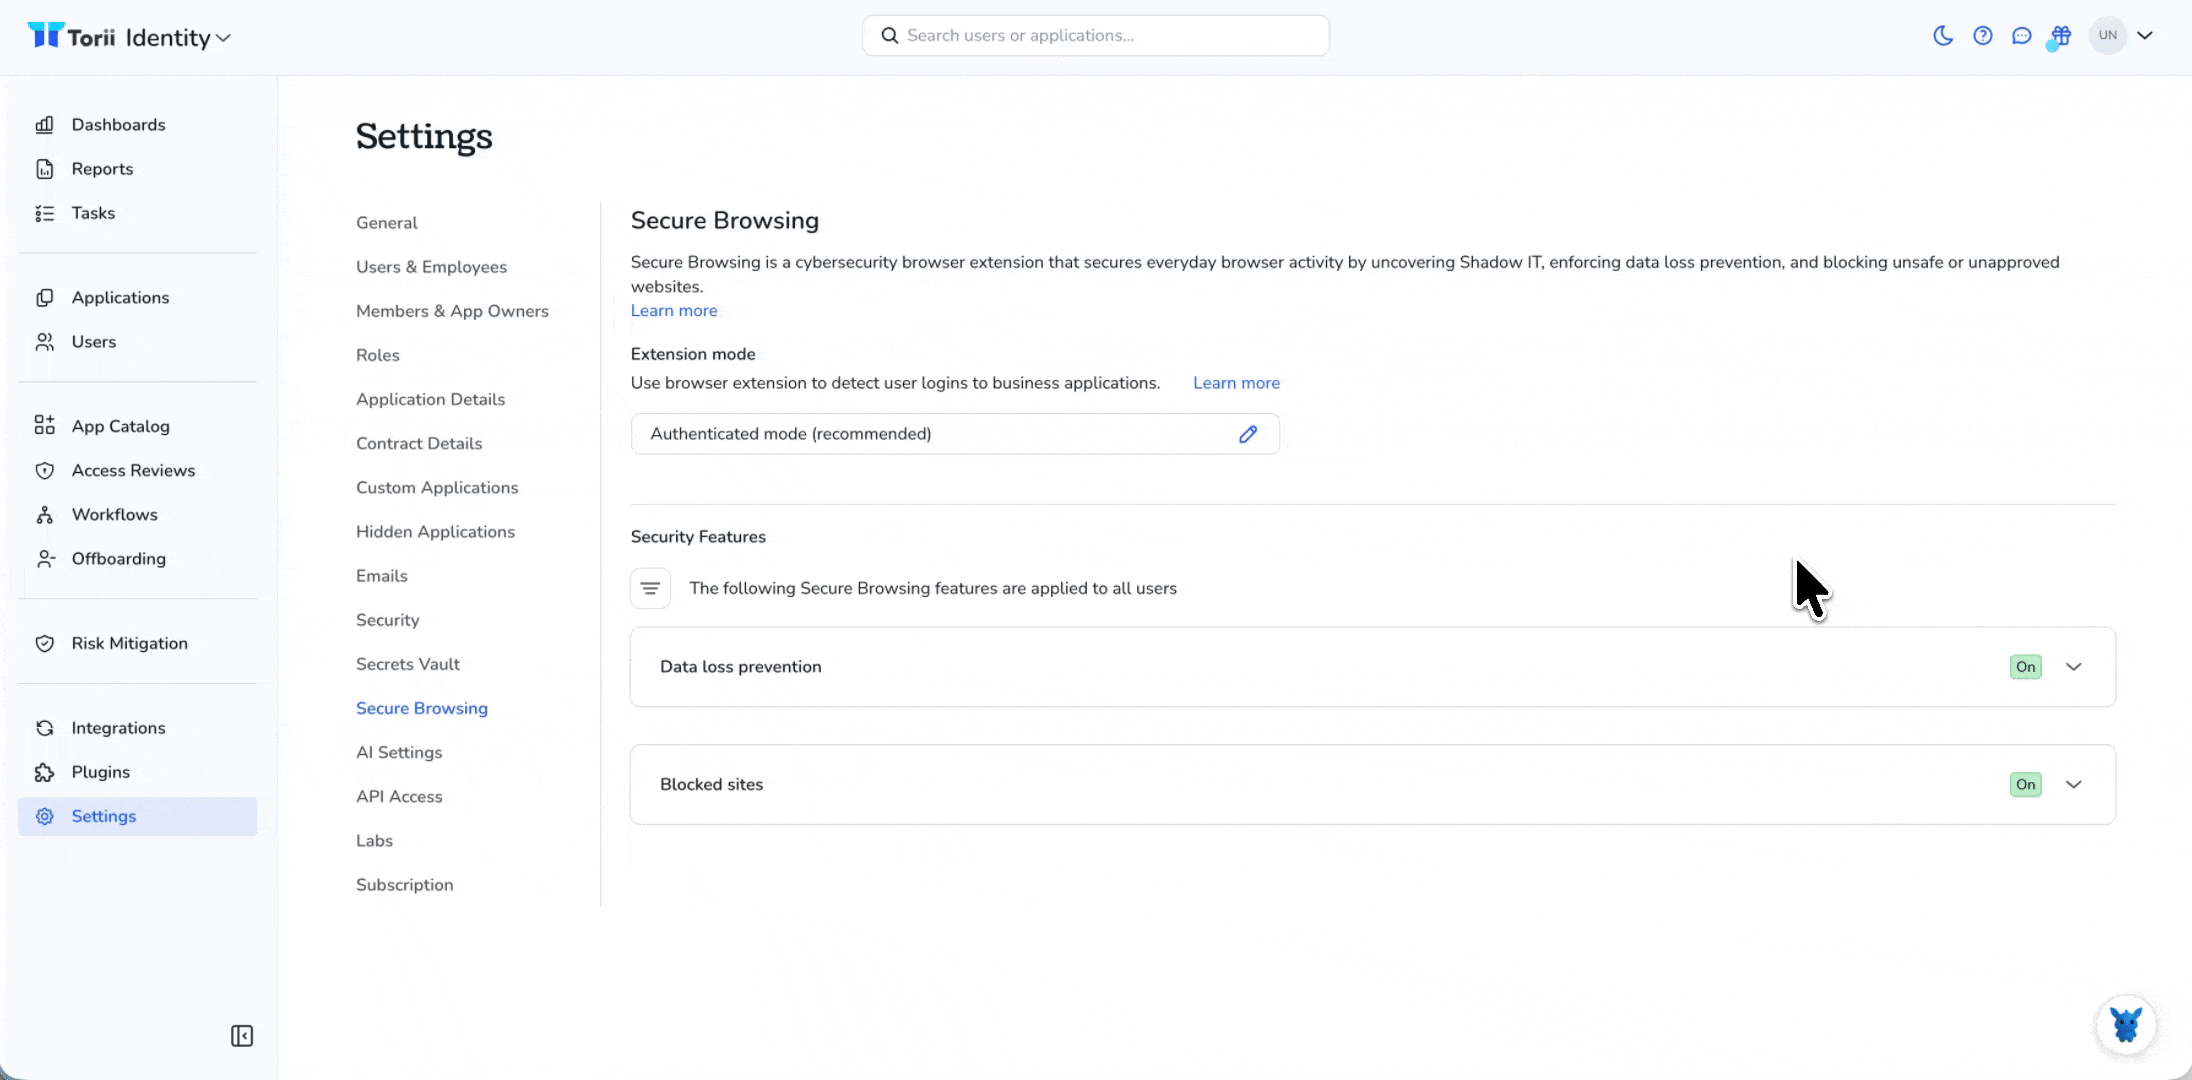Click the Integrations sync icon
2192x1080 pixels.
[44, 728]
